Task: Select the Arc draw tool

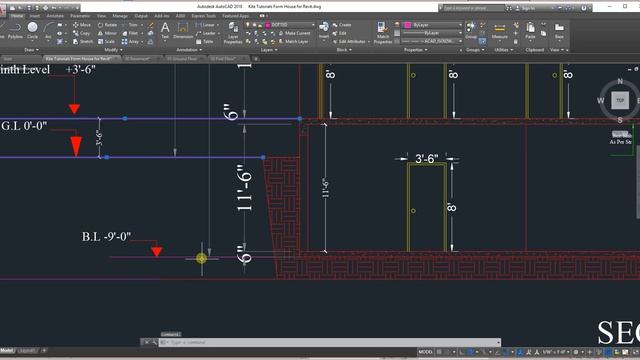Action: point(48,31)
